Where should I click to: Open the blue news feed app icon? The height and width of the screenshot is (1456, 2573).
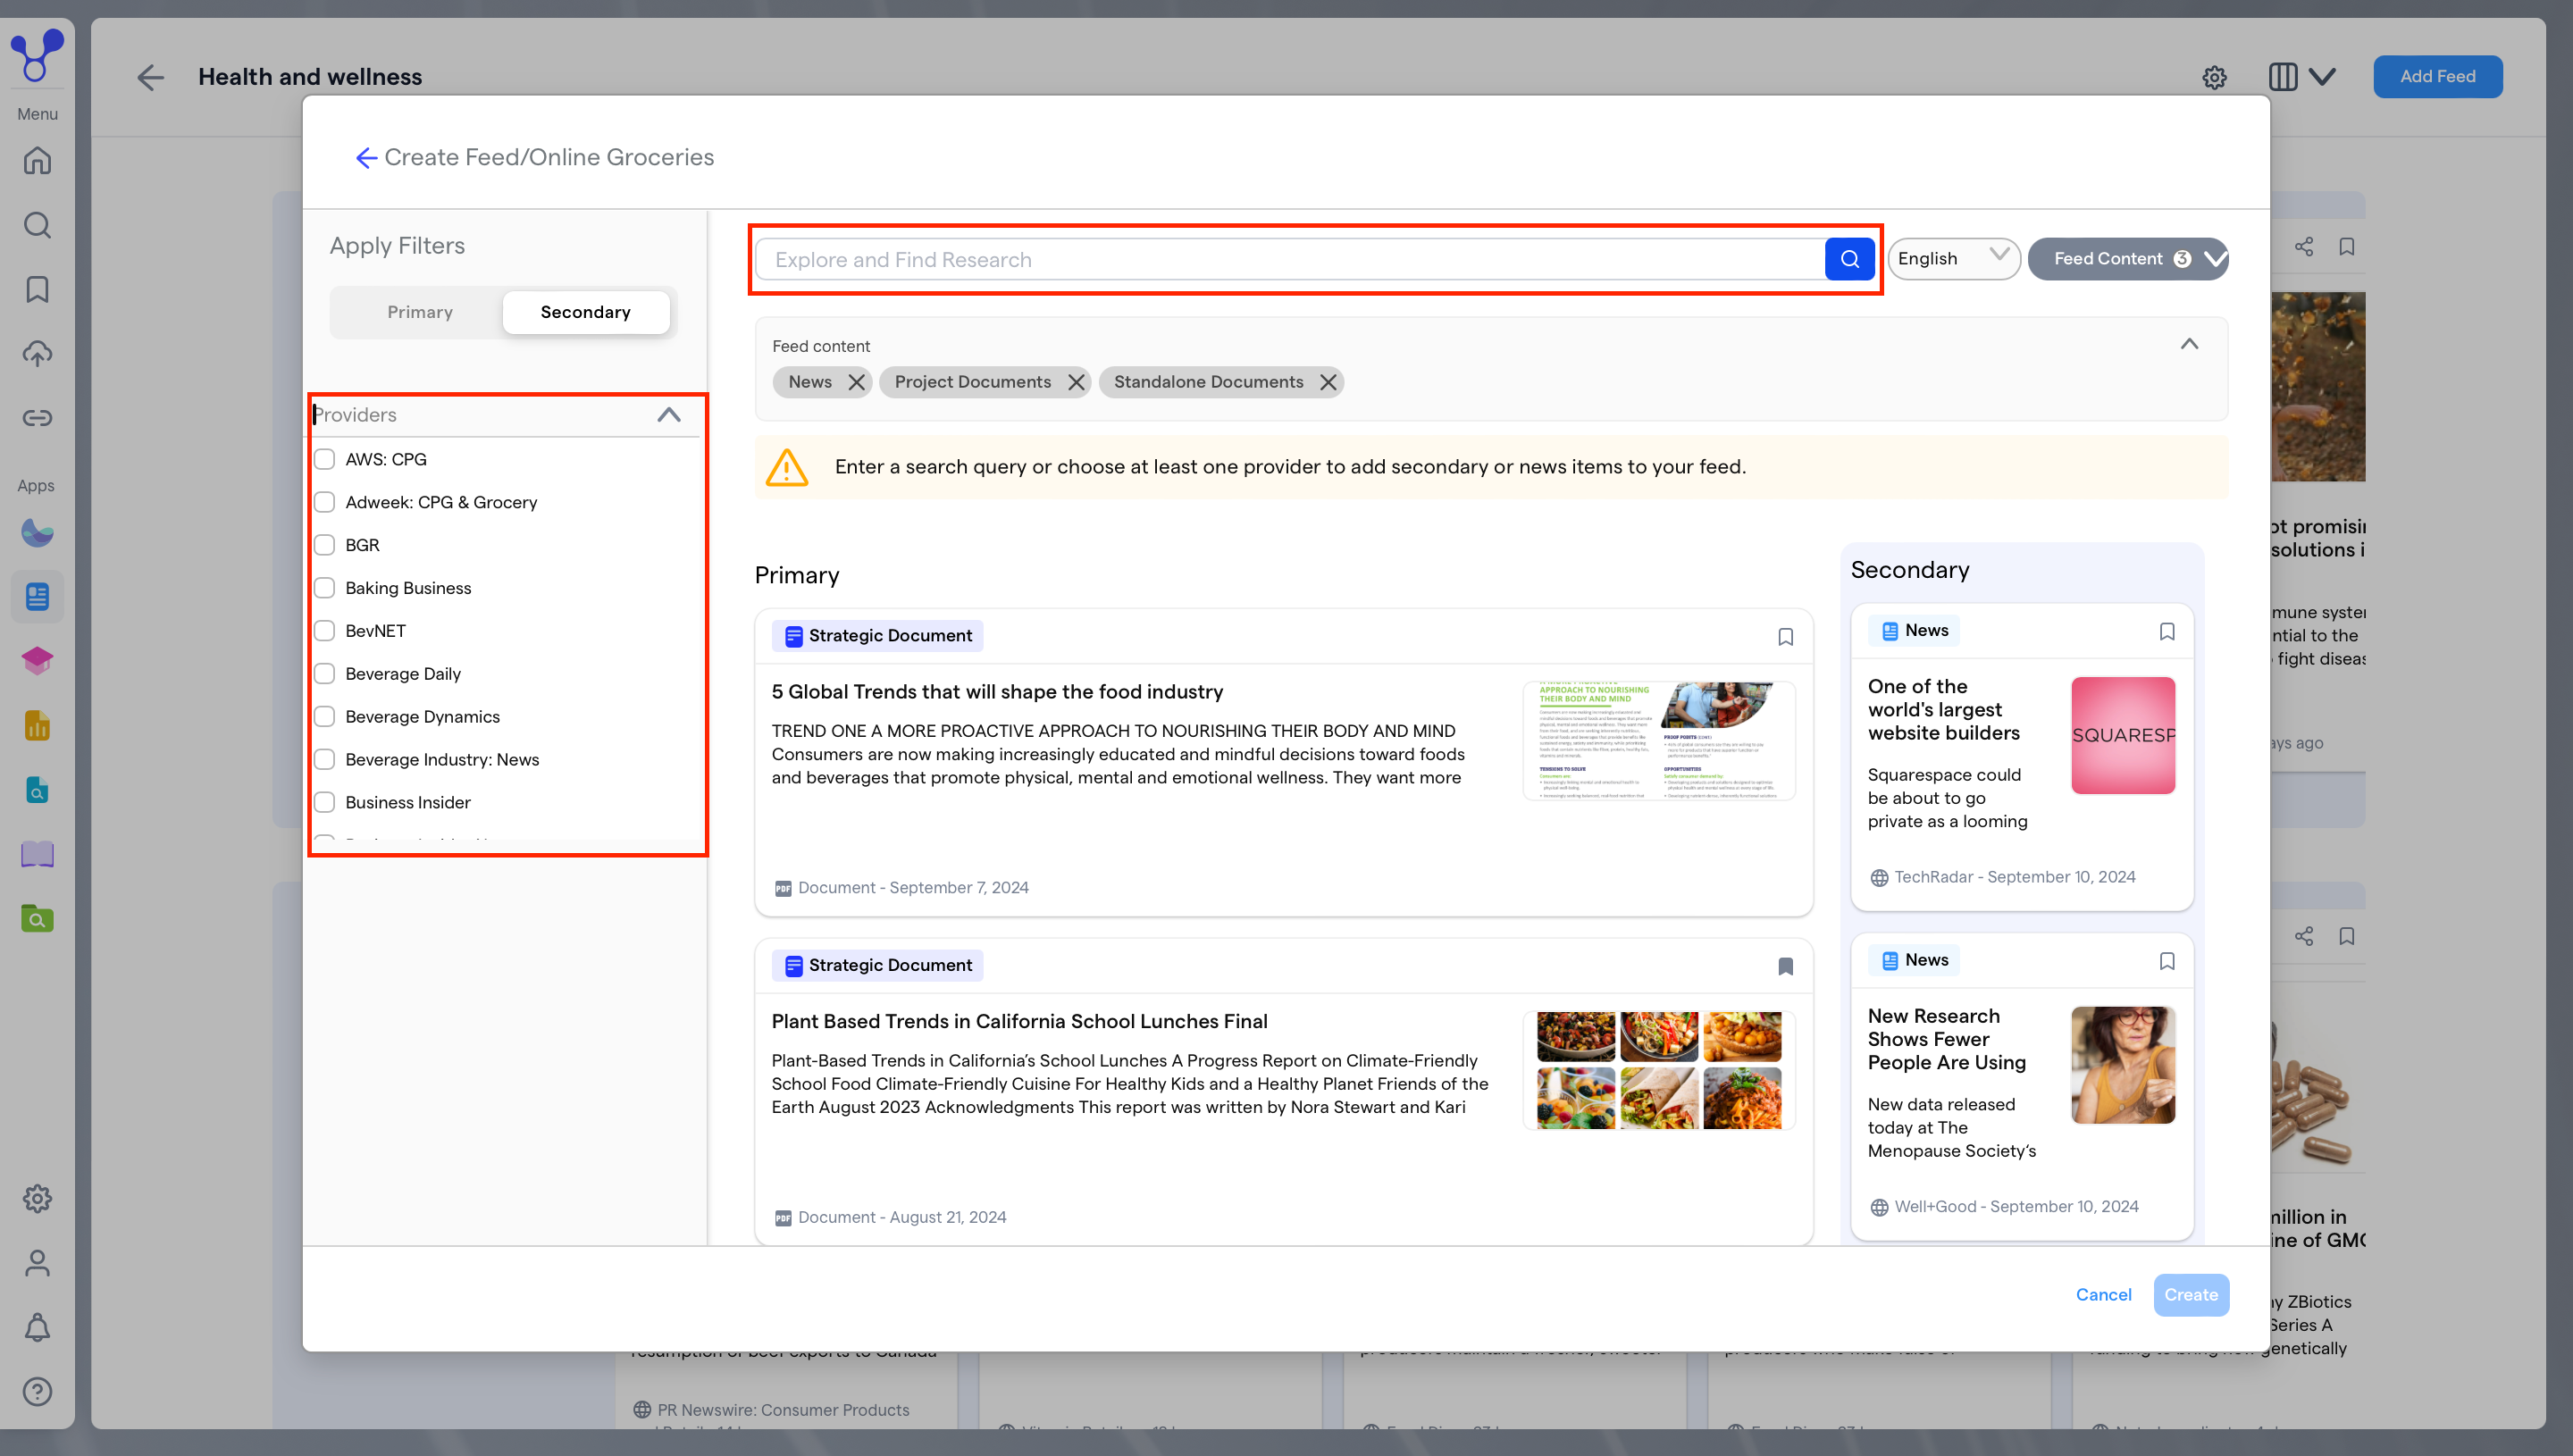tap(37, 597)
